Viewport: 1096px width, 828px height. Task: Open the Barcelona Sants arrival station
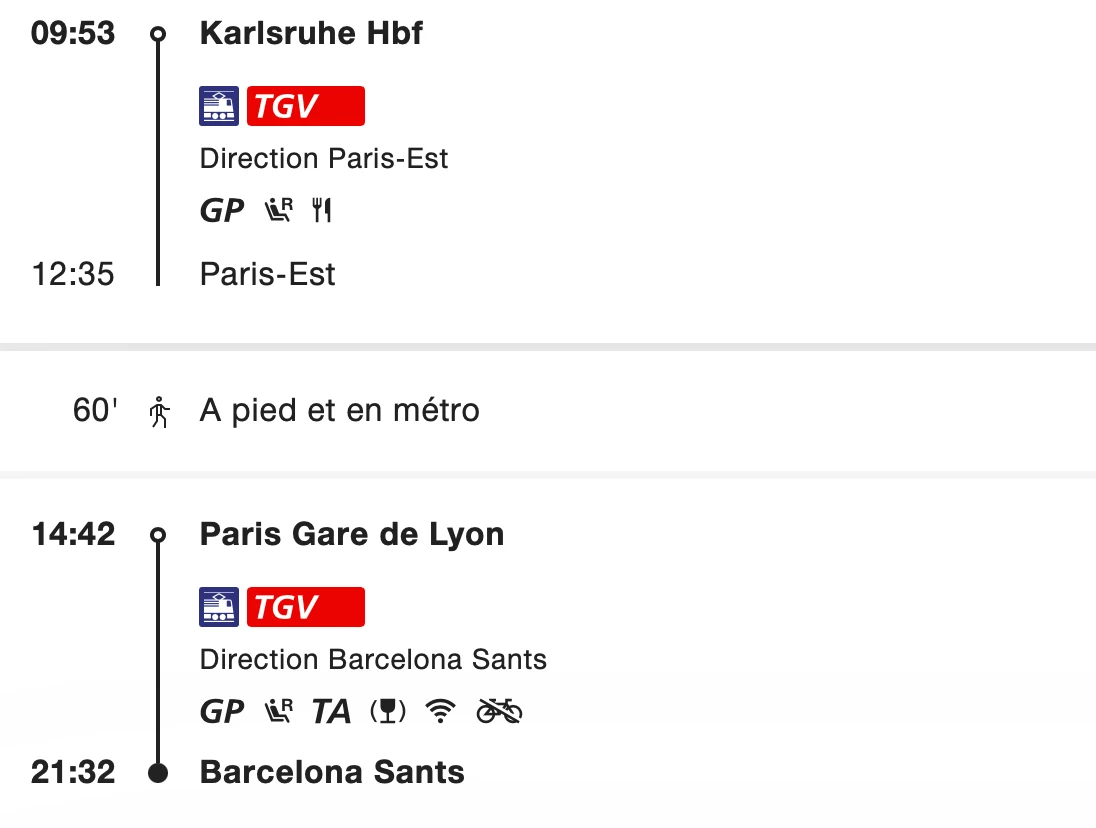[x=332, y=773]
